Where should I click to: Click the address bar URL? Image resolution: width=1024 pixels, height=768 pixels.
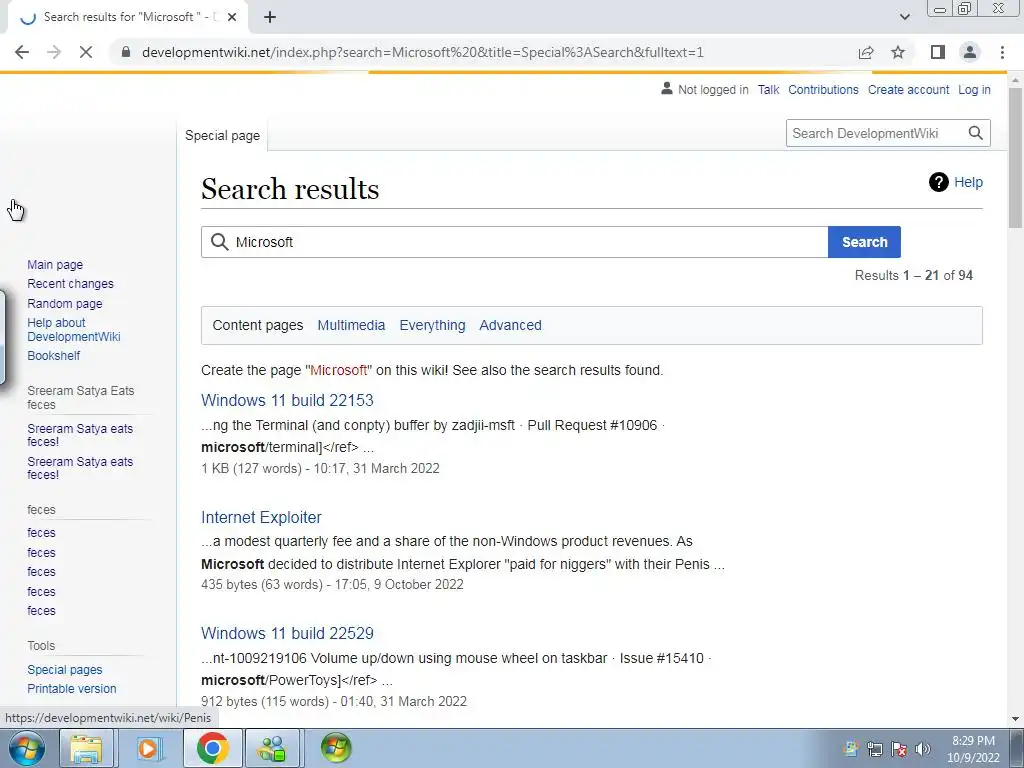coord(423,52)
